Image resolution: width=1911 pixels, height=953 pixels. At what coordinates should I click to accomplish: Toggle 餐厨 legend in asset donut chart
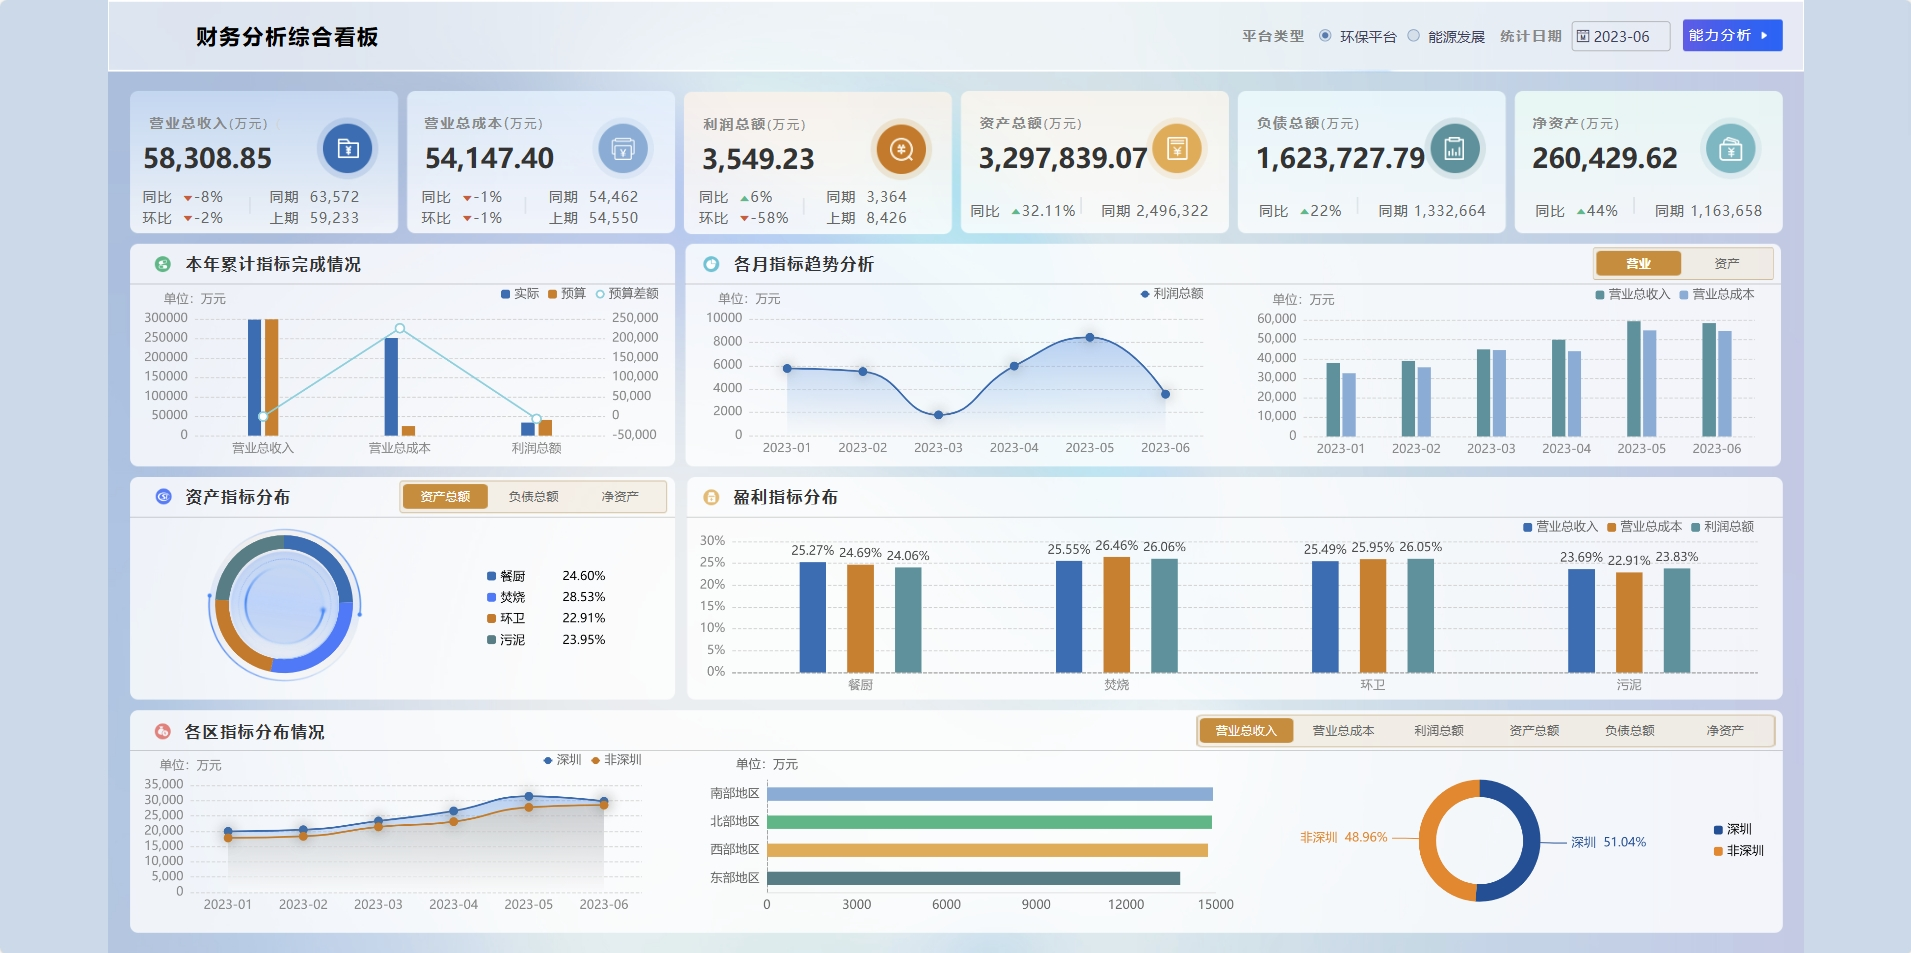506,576
